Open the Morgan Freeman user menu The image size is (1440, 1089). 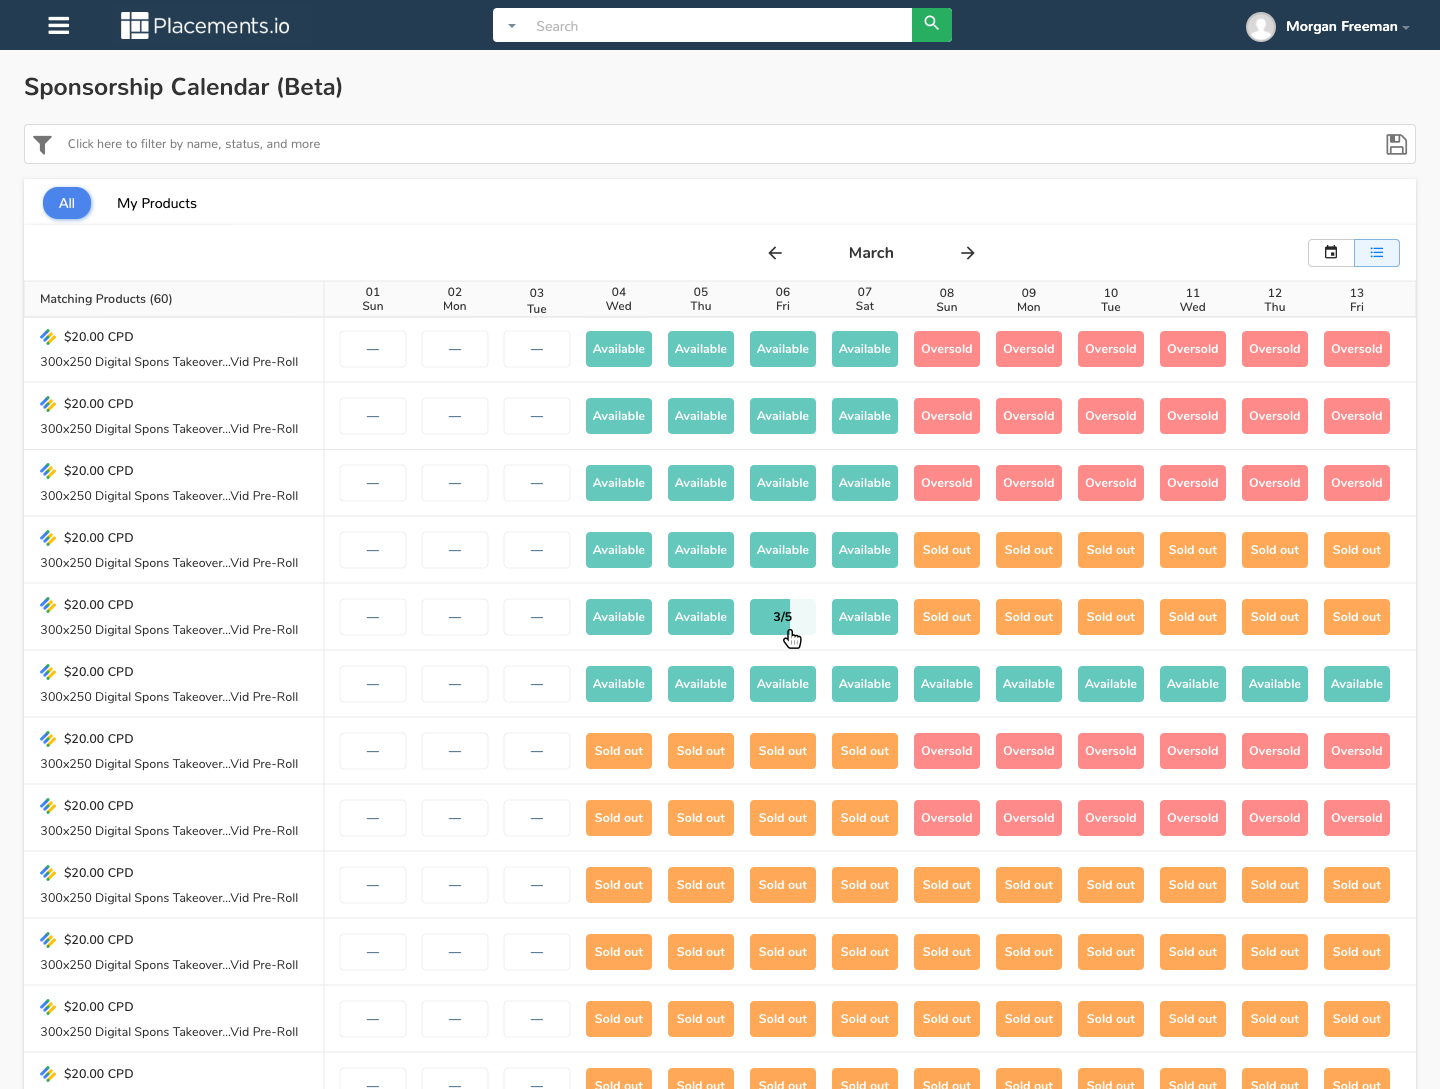1329,27
